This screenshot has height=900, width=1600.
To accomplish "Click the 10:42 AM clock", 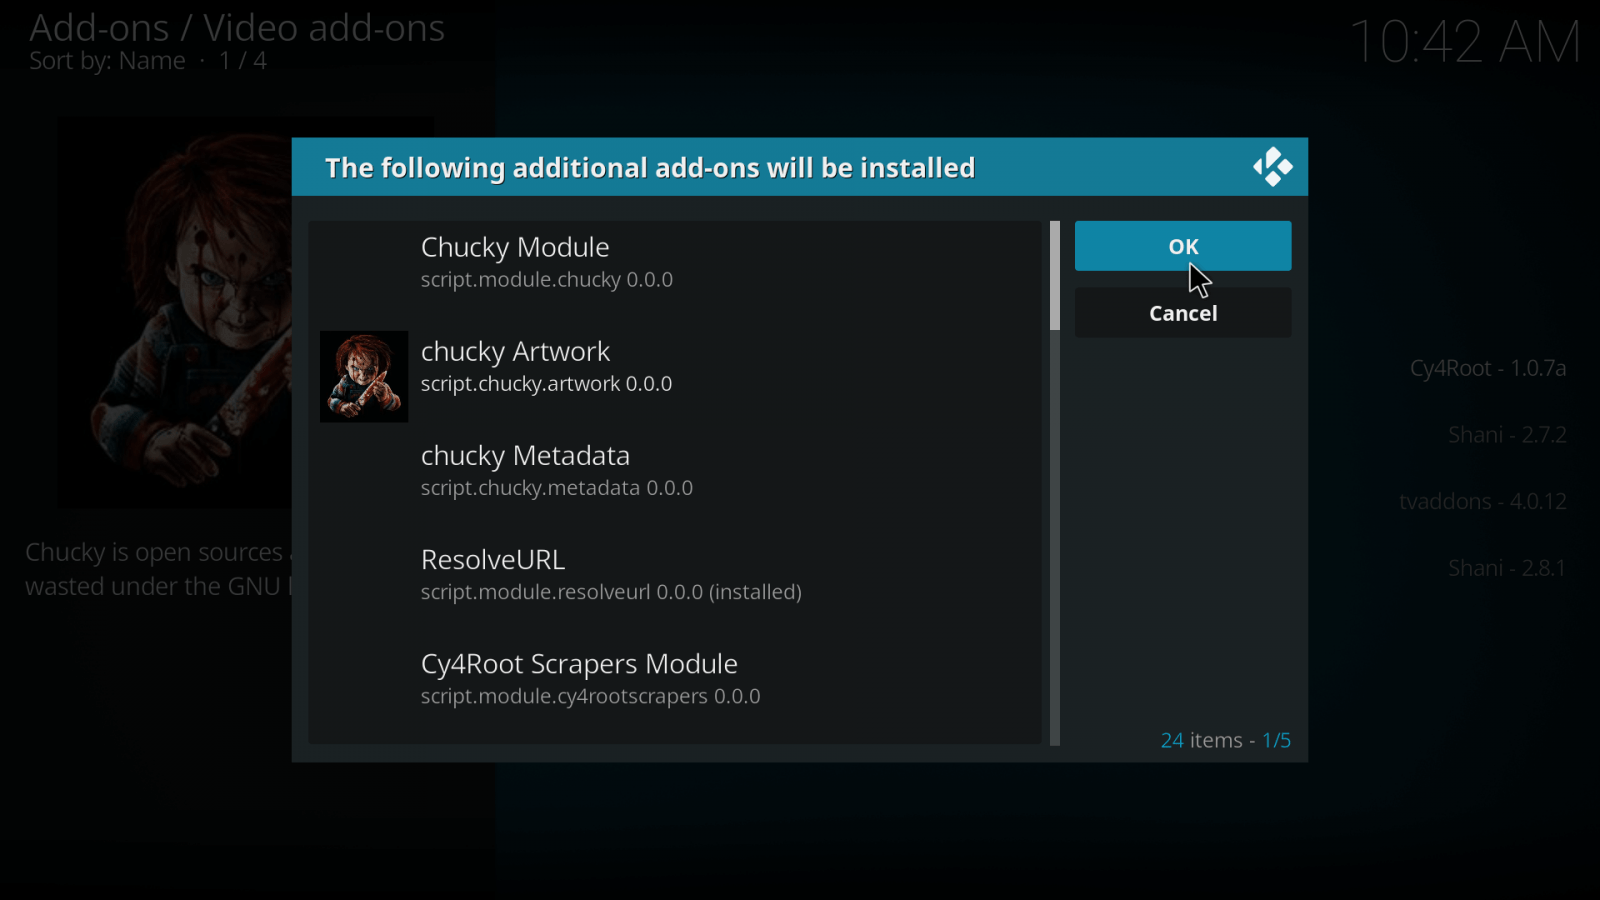I will click(x=1465, y=43).
